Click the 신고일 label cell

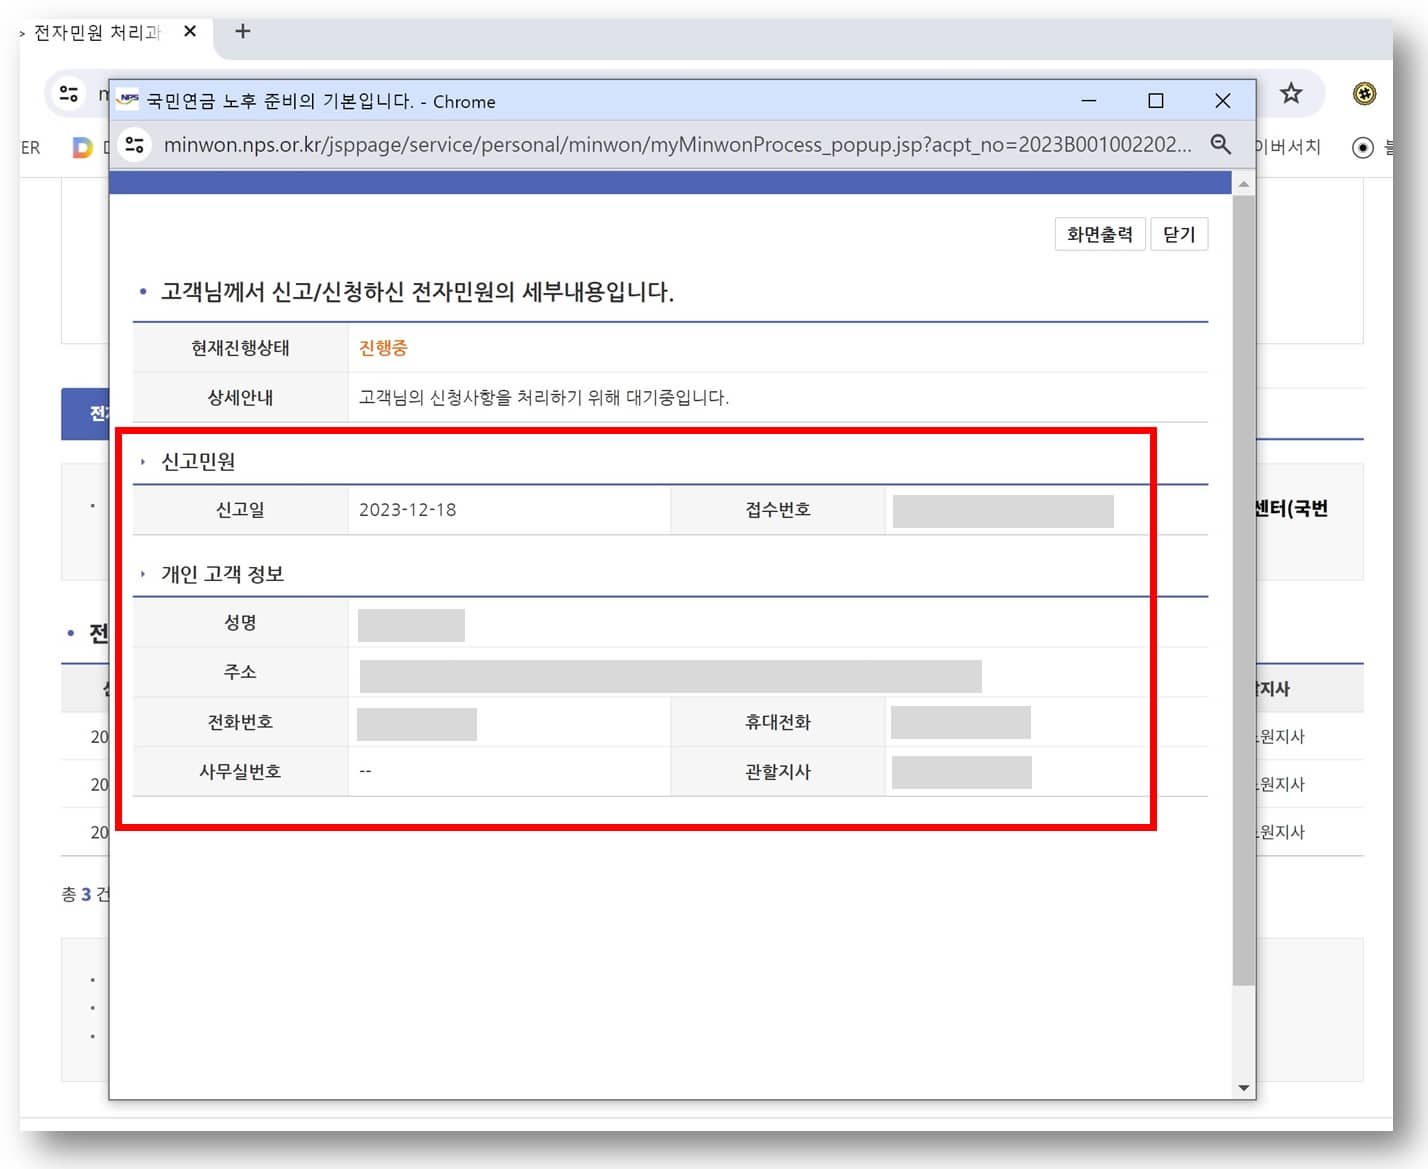pos(240,510)
